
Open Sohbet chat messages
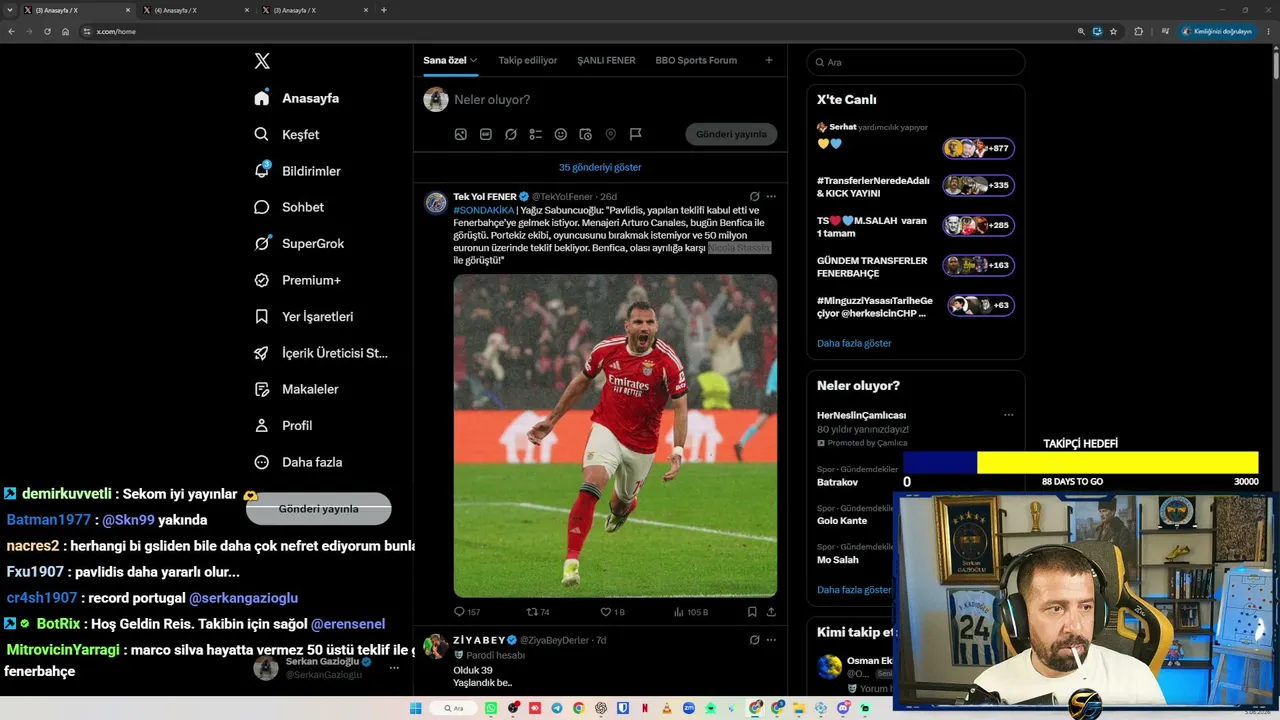[289, 207]
